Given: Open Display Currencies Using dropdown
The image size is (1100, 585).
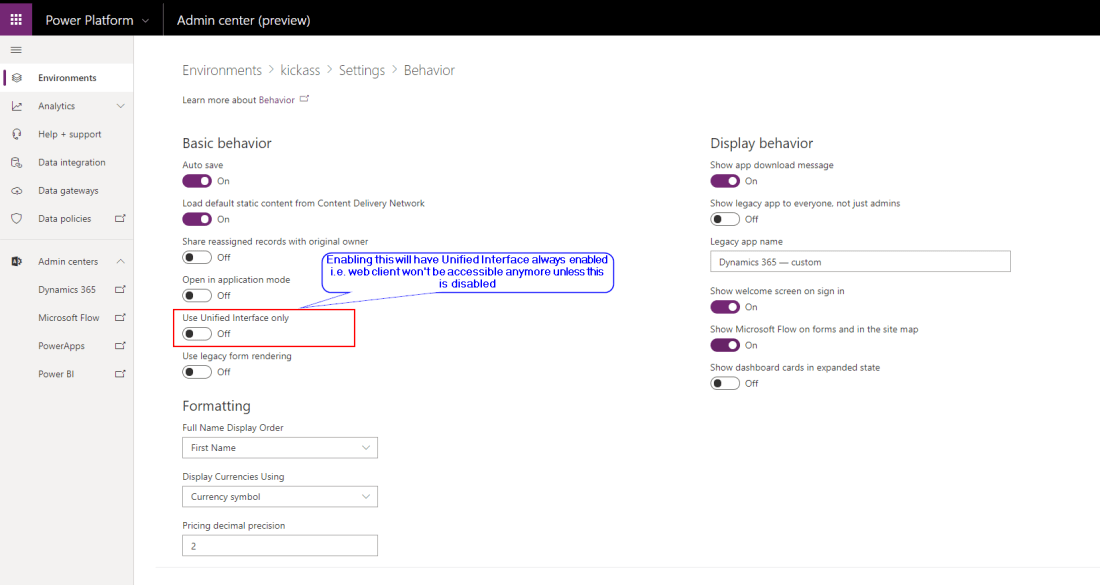Looking at the screenshot, I should tap(280, 497).
